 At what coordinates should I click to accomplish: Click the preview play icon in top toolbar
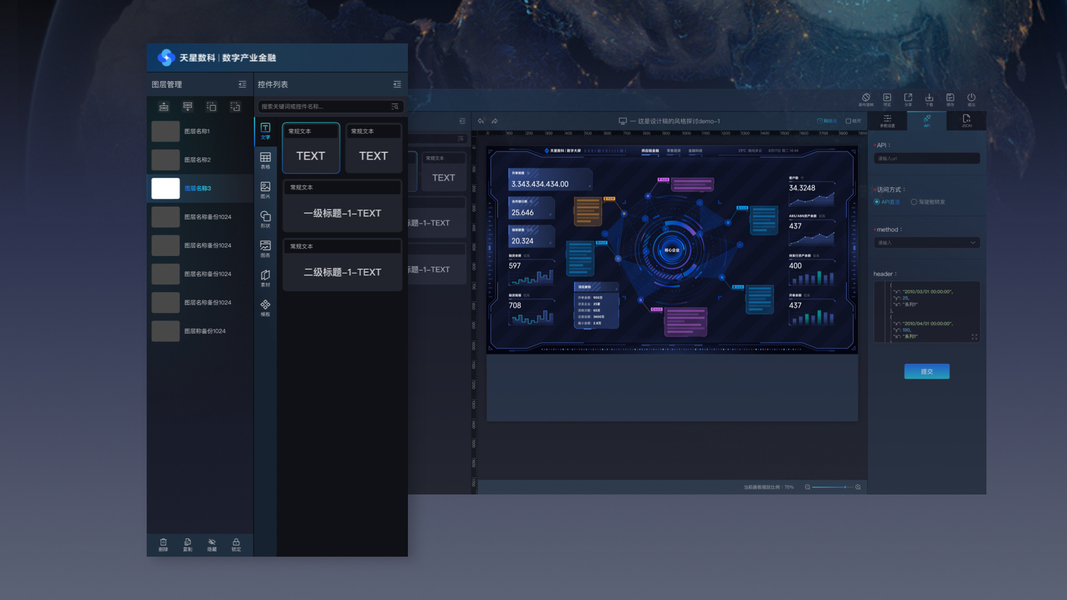tap(887, 99)
